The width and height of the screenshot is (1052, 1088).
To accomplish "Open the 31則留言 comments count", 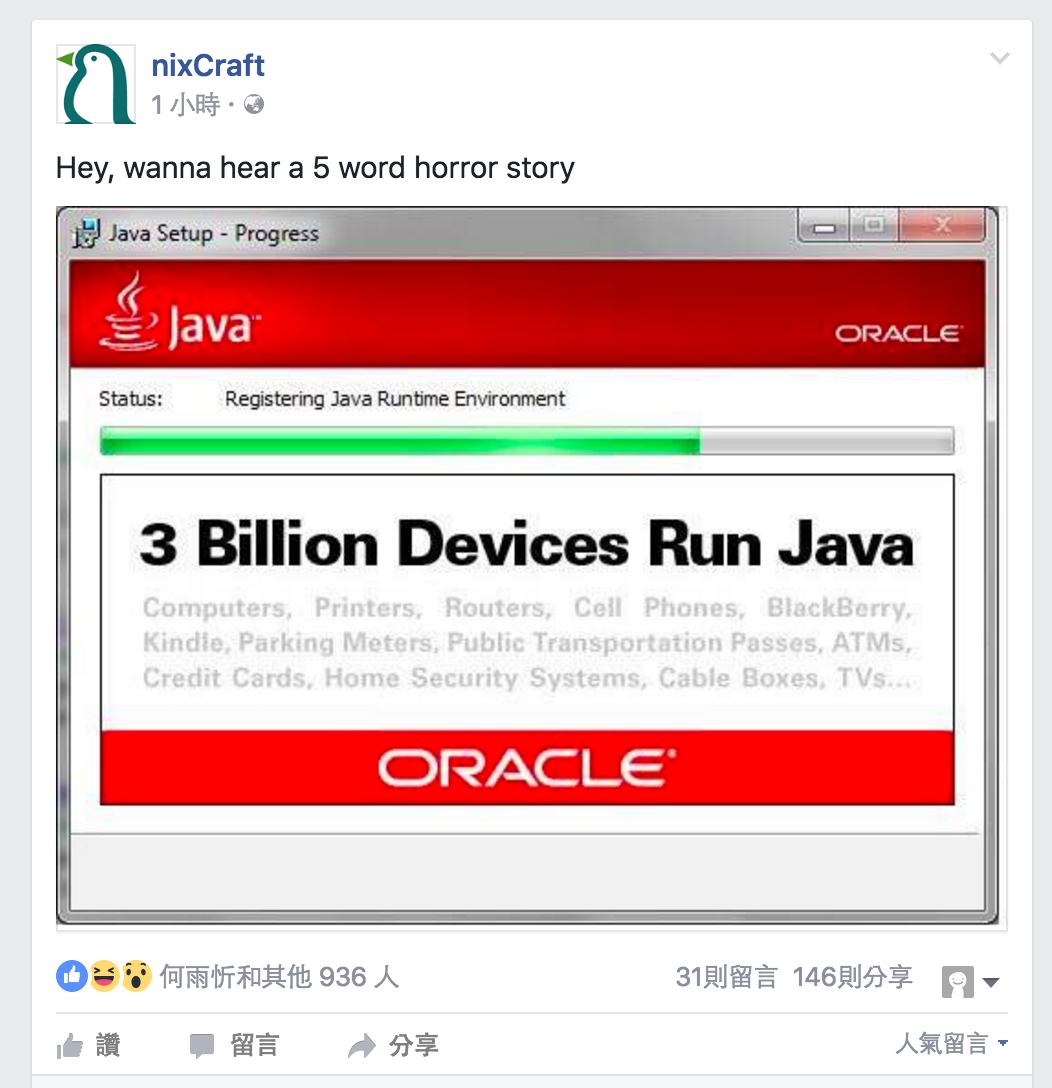I will (x=727, y=977).
